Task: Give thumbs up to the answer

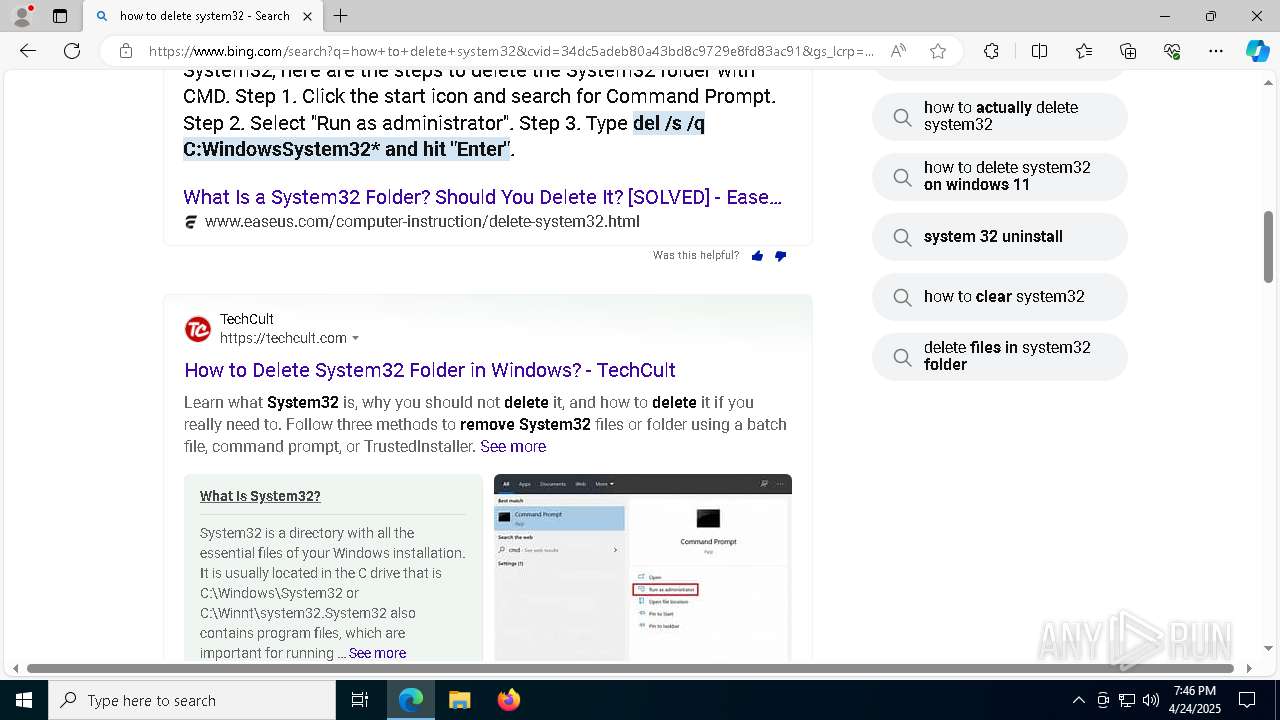Action: coord(757,256)
